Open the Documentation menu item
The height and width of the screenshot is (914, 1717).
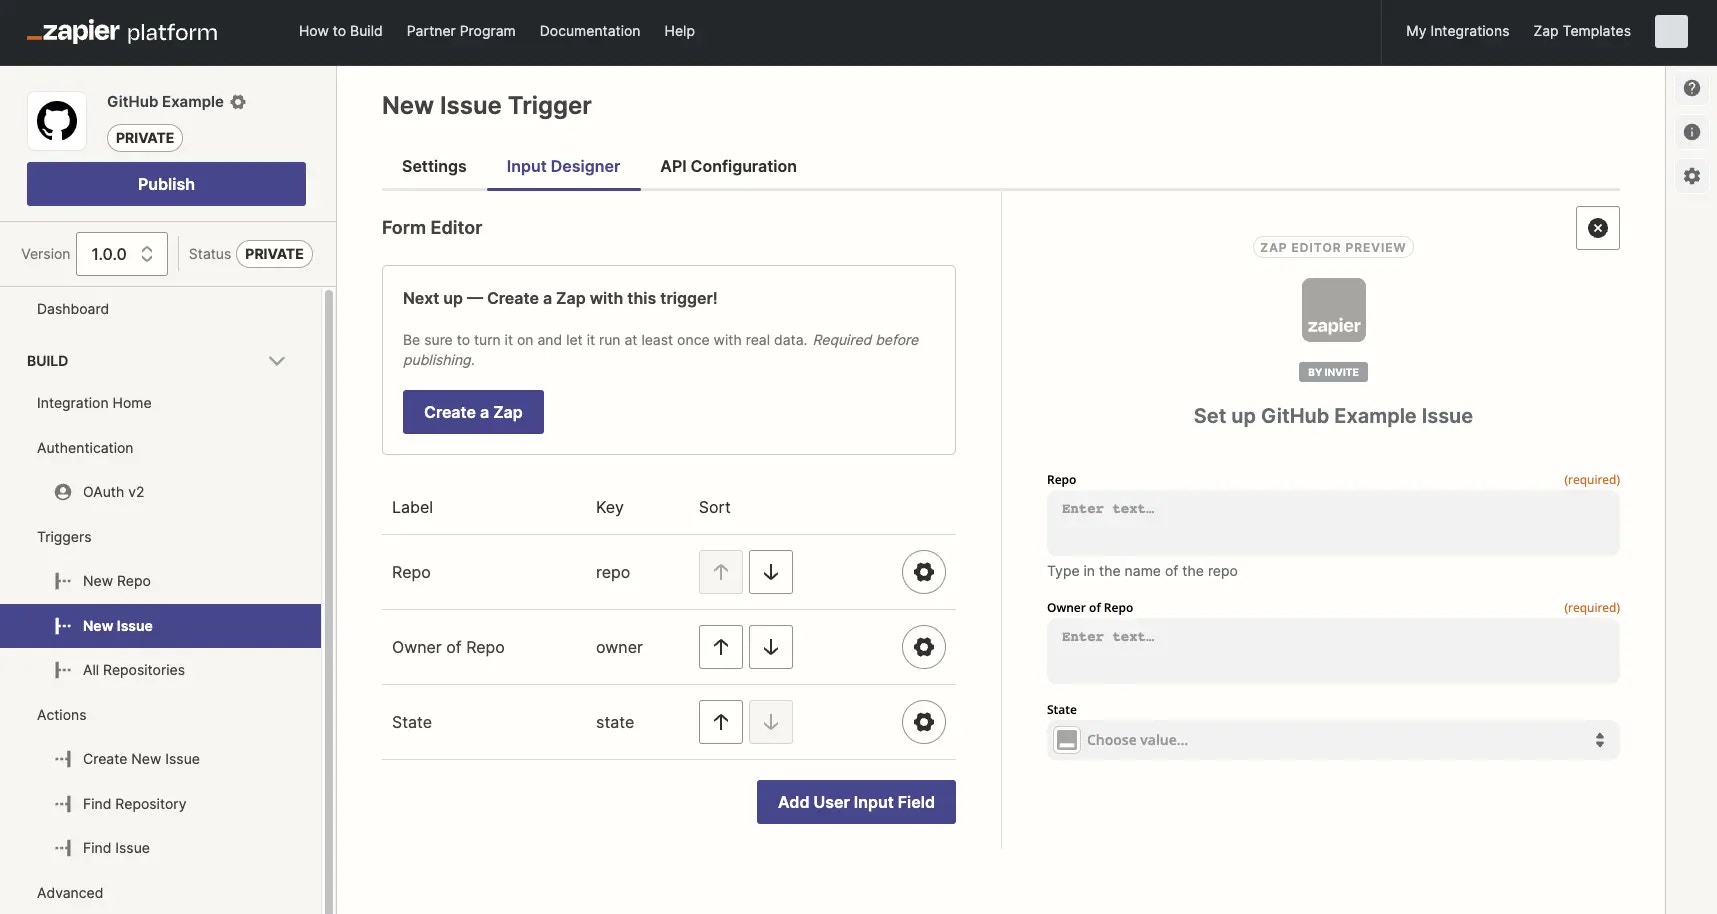tap(590, 31)
